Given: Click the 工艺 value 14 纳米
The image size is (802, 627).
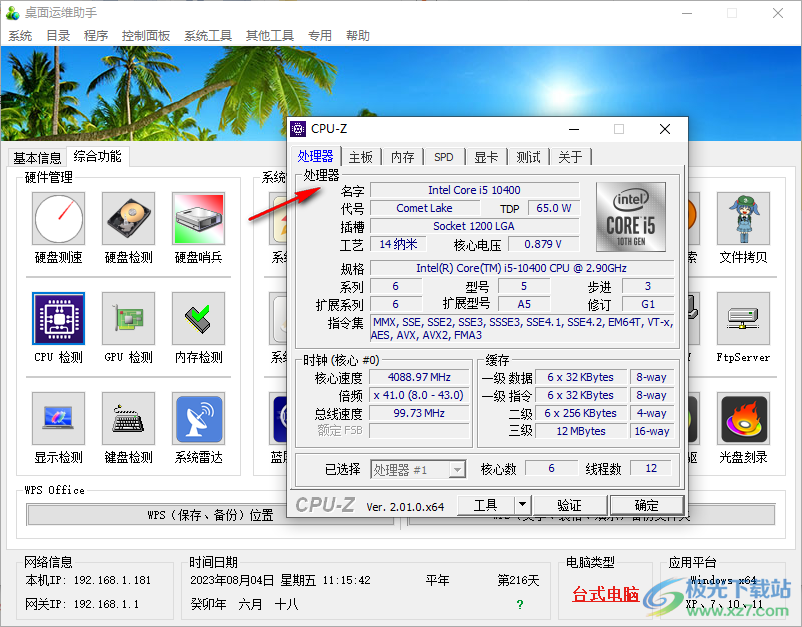Looking at the screenshot, I should click(x=398, y=244).
